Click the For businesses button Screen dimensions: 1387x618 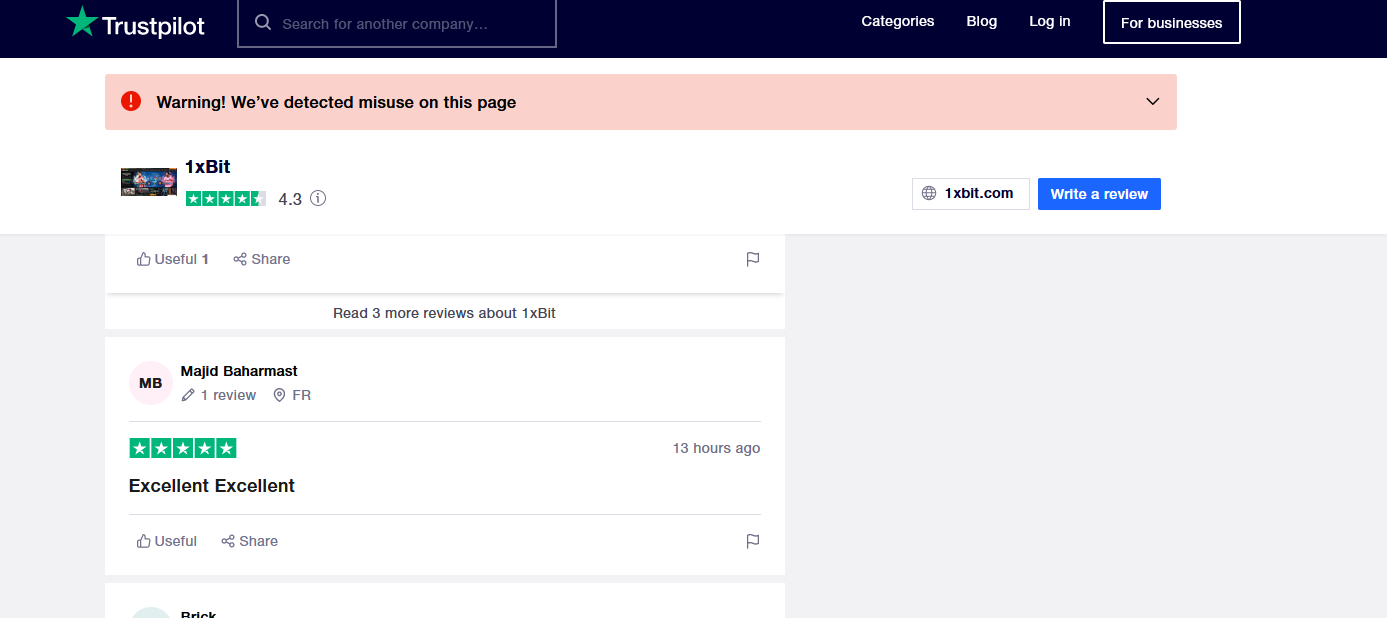pos(1171,22)
